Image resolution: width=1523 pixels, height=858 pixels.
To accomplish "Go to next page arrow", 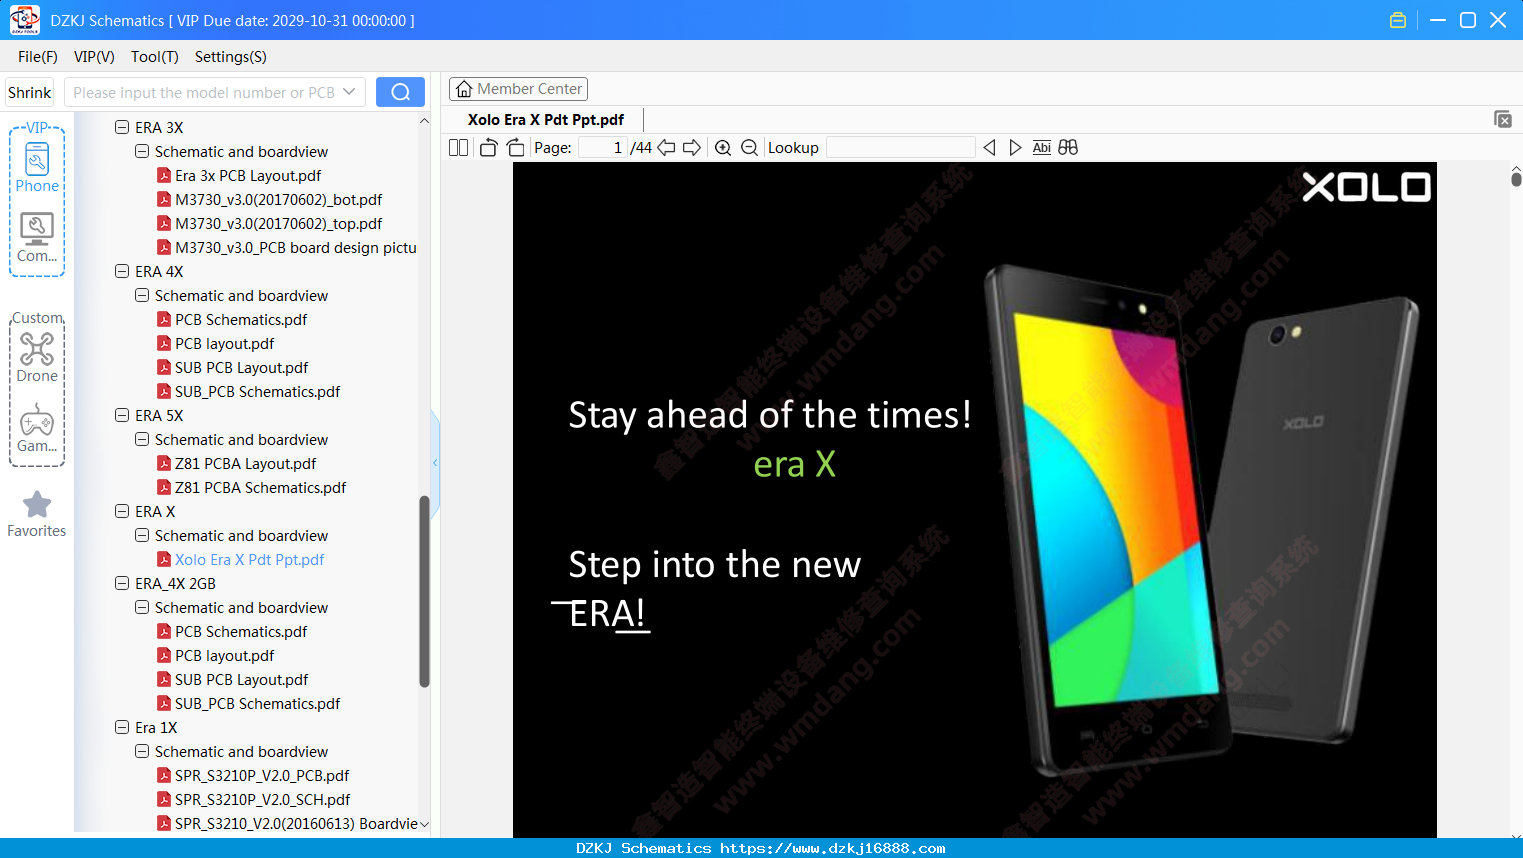I will 692,148.
